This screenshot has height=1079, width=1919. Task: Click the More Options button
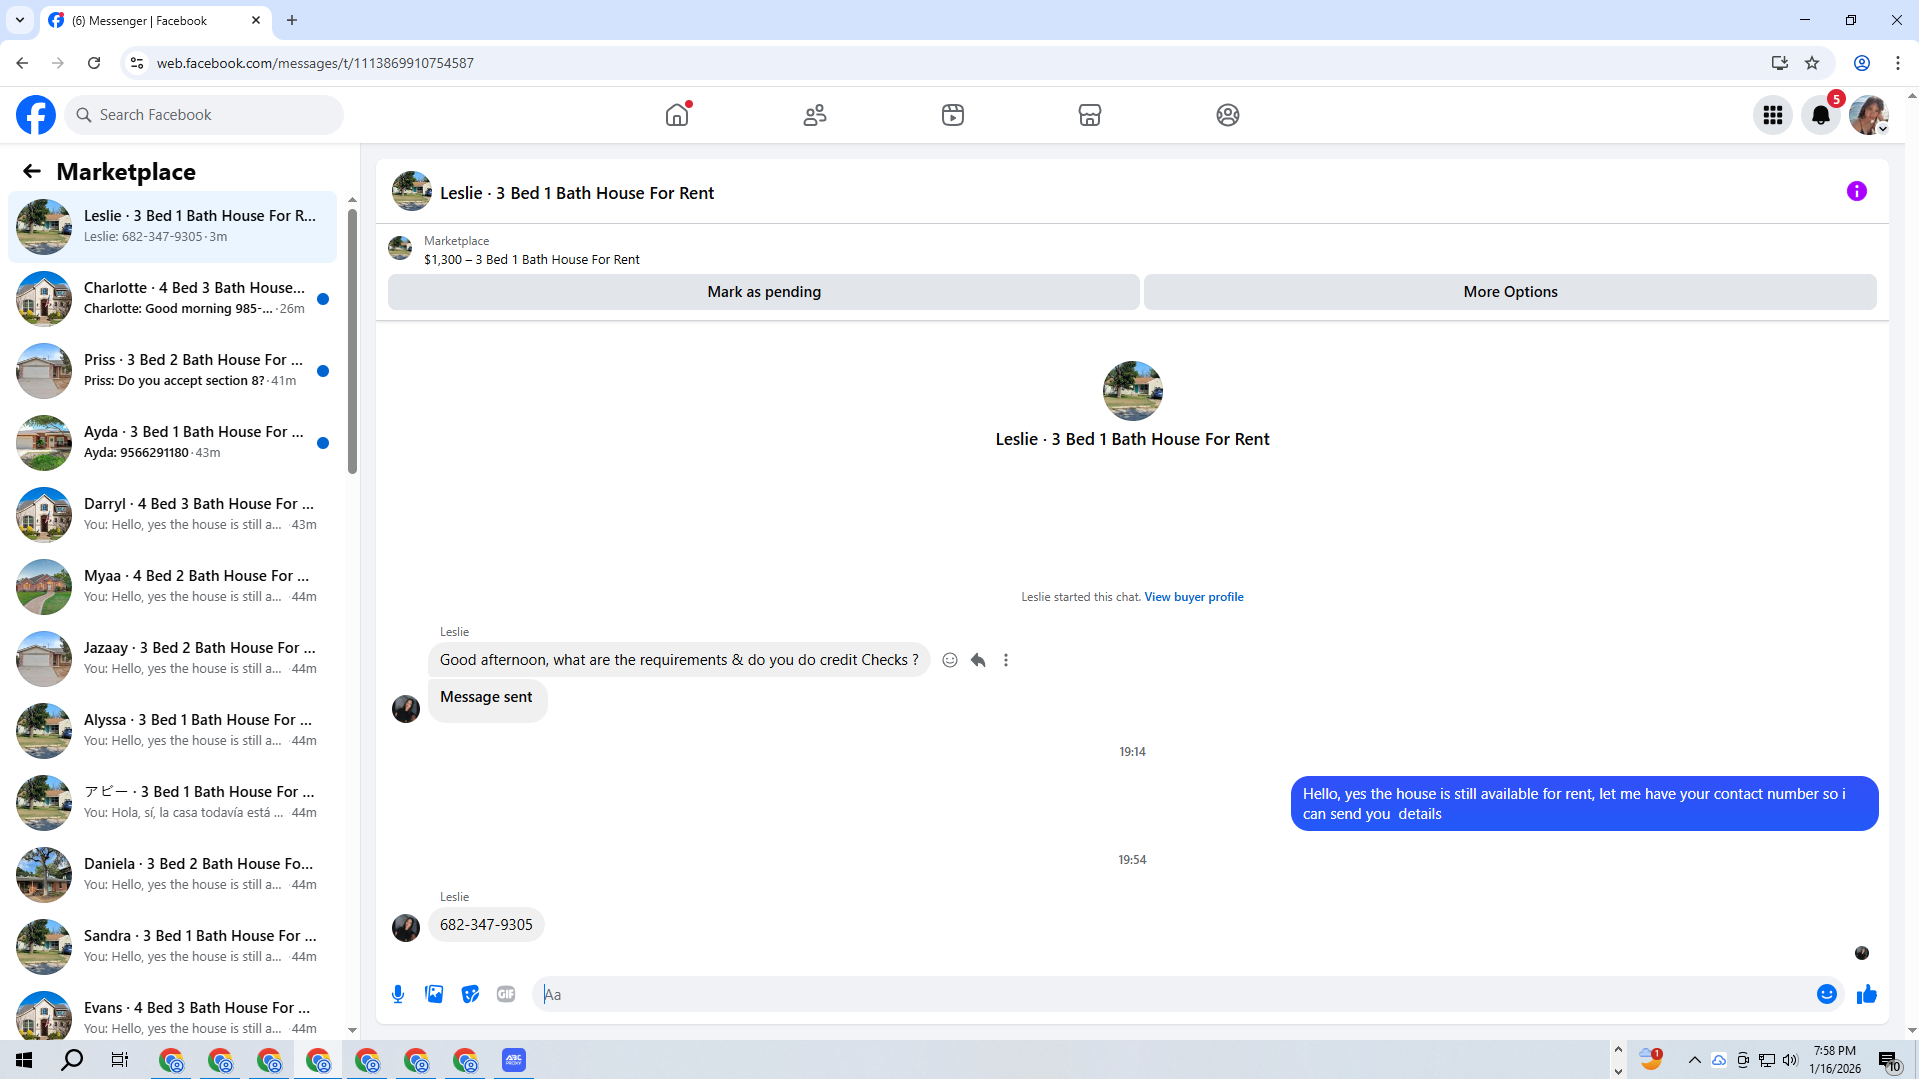(x=1510, y=292)
